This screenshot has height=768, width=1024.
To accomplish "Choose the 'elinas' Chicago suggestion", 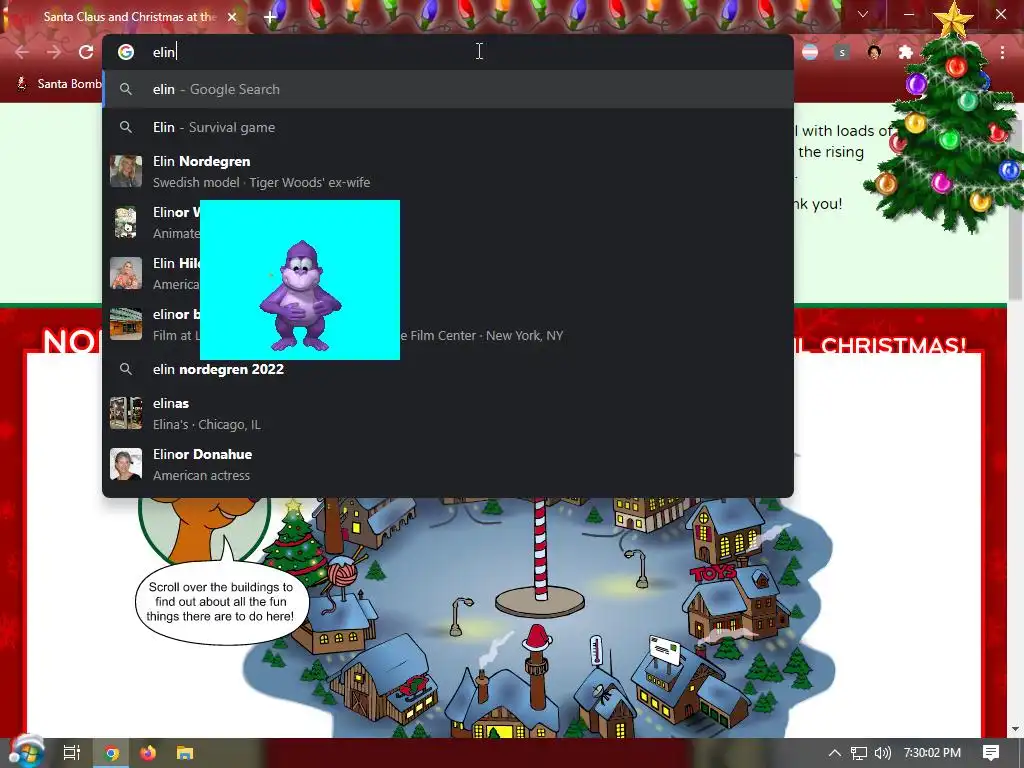I will tap(448, 413).
